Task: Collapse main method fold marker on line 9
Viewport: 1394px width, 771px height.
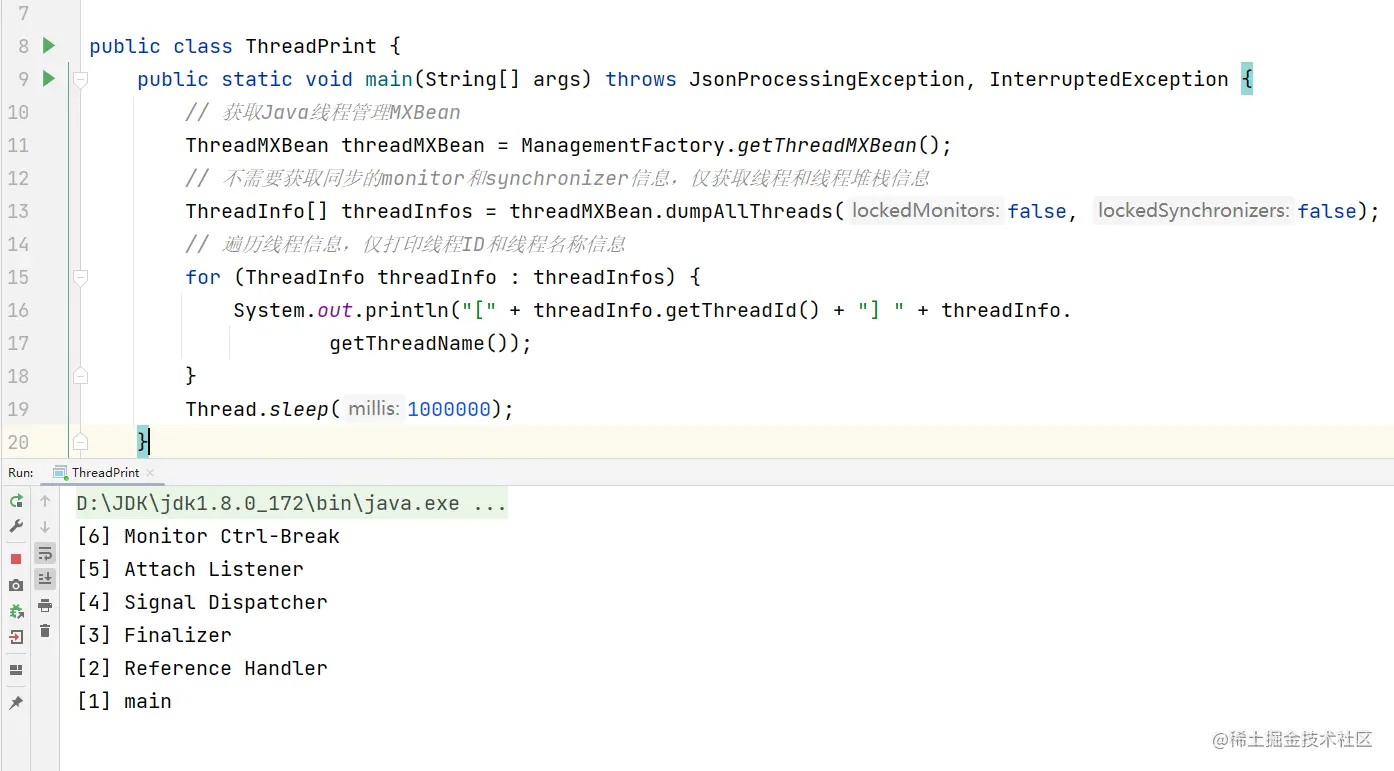Action: pos(81,78)
